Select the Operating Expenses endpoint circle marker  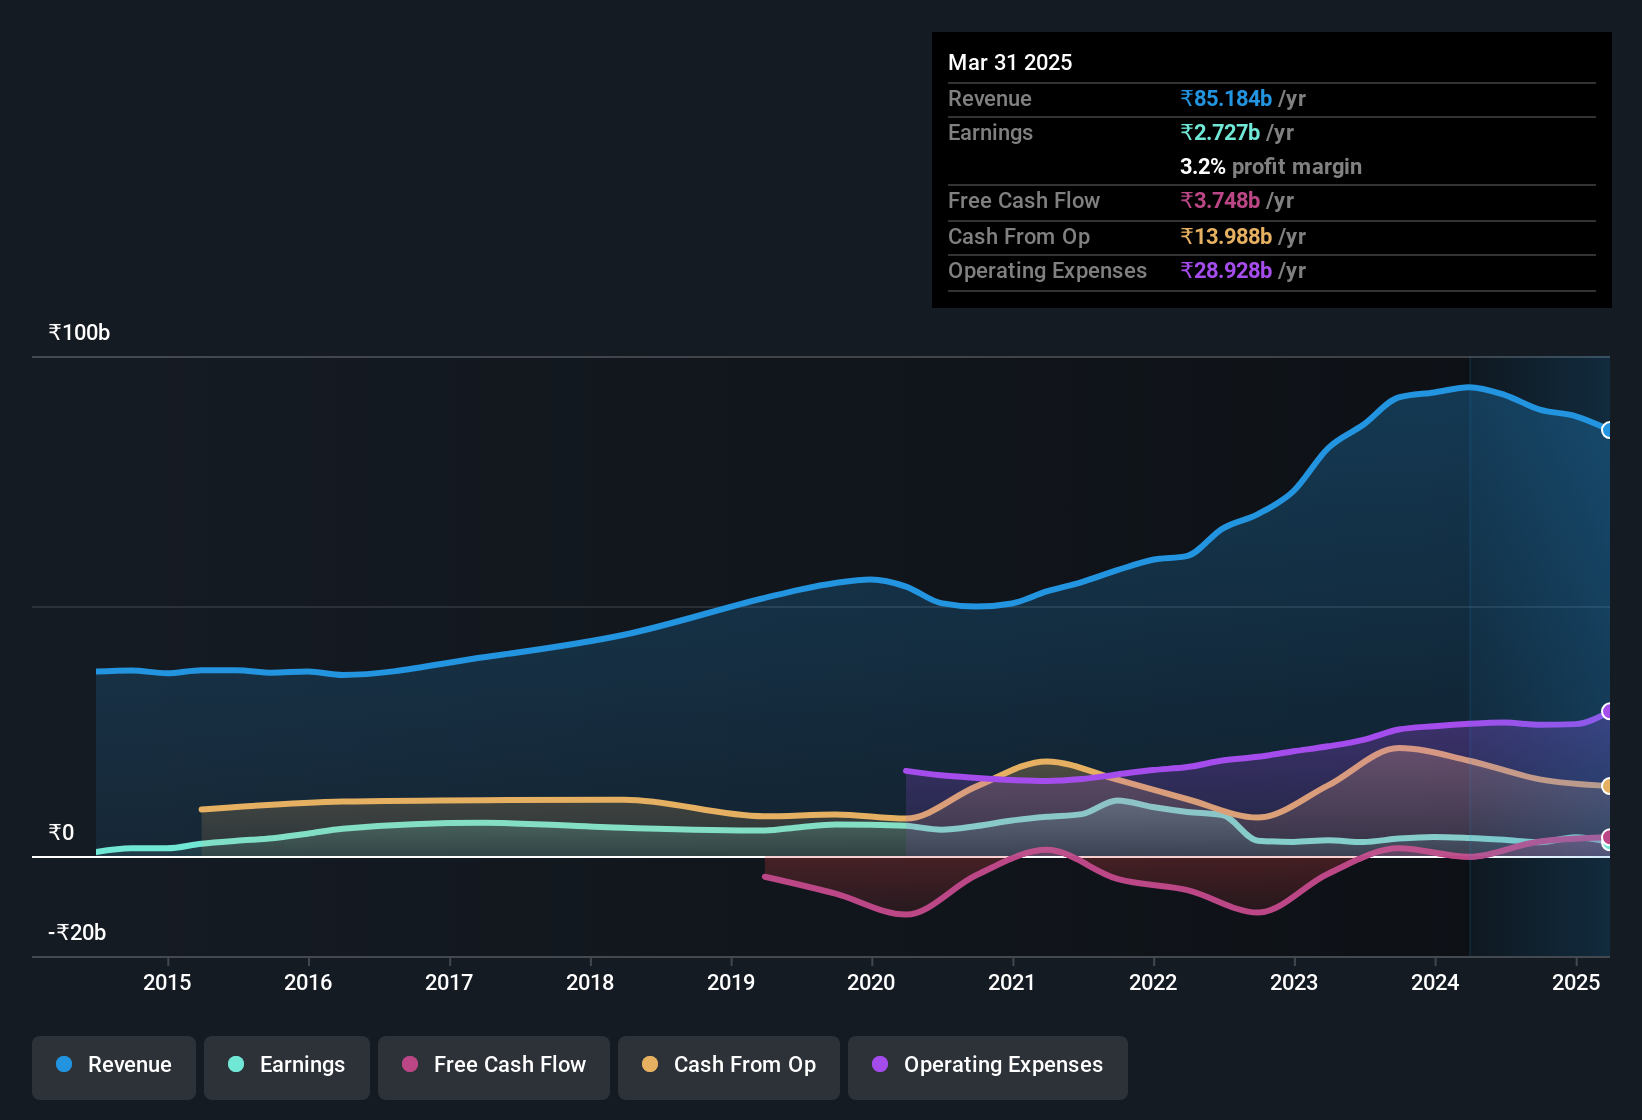coord(1608,712)
